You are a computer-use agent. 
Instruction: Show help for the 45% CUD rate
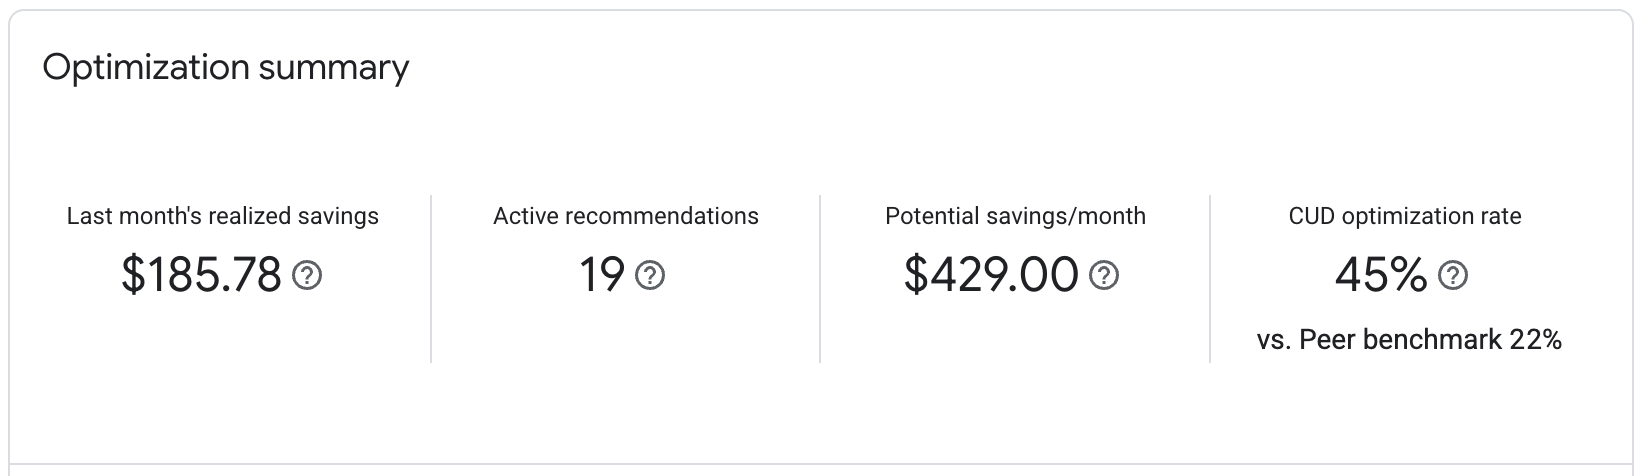click(x=1453, y=276)
